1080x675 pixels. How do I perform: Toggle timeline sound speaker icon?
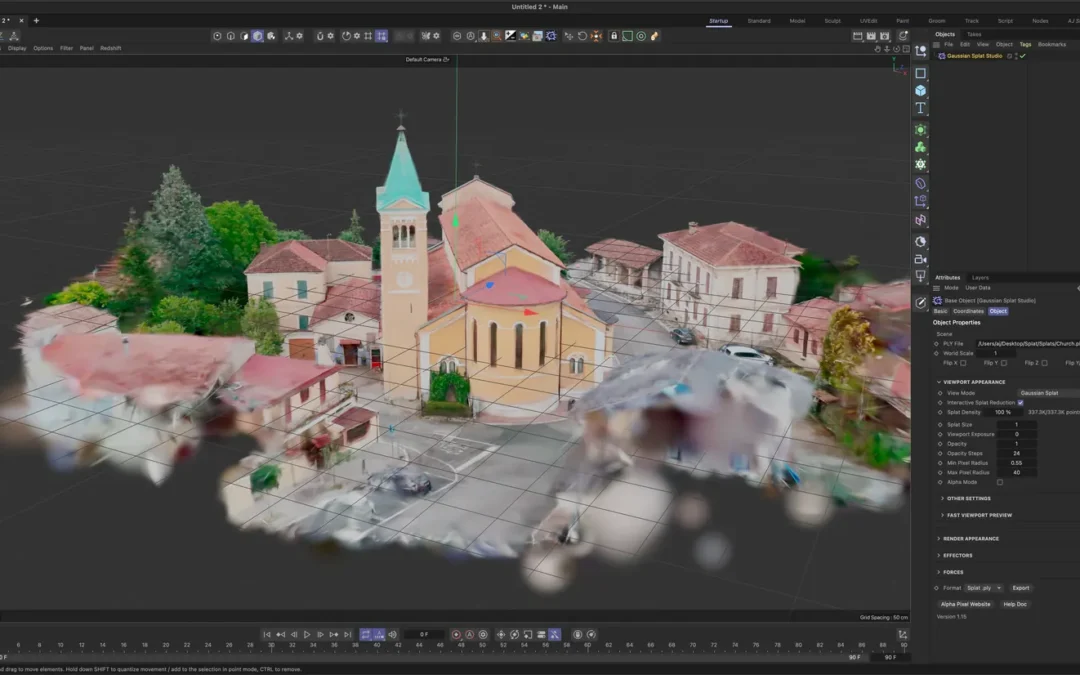click(x=392, y=634)
